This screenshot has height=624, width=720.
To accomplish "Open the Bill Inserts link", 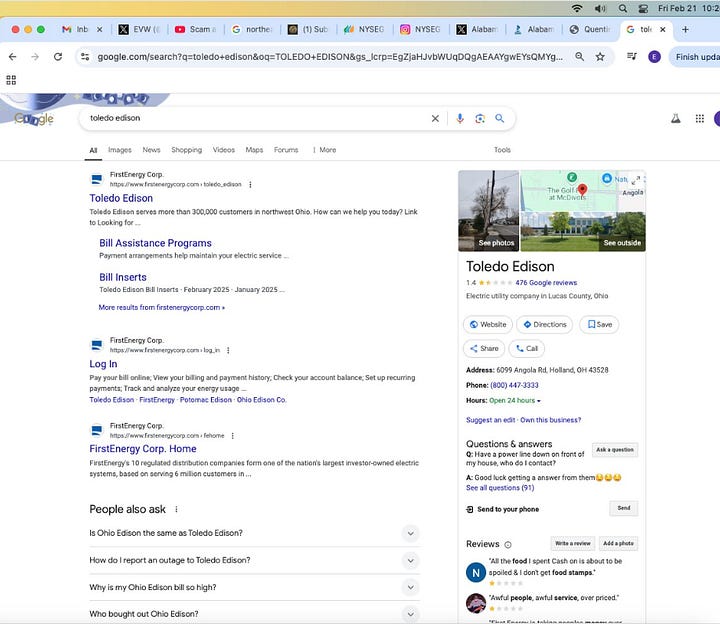I will pyautogui.click(x=123, y=277).
